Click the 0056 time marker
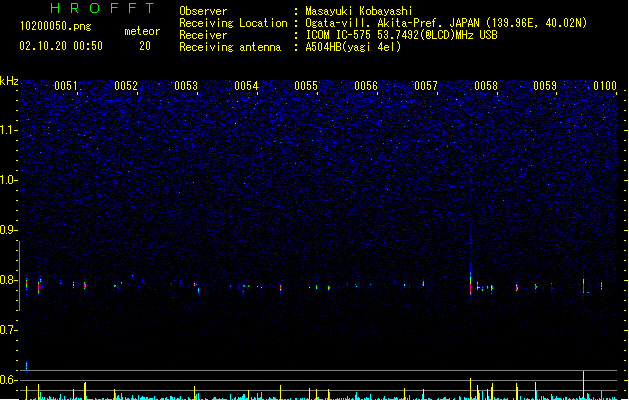This screenshot has height=400, width=629. [x=366, y=86]
